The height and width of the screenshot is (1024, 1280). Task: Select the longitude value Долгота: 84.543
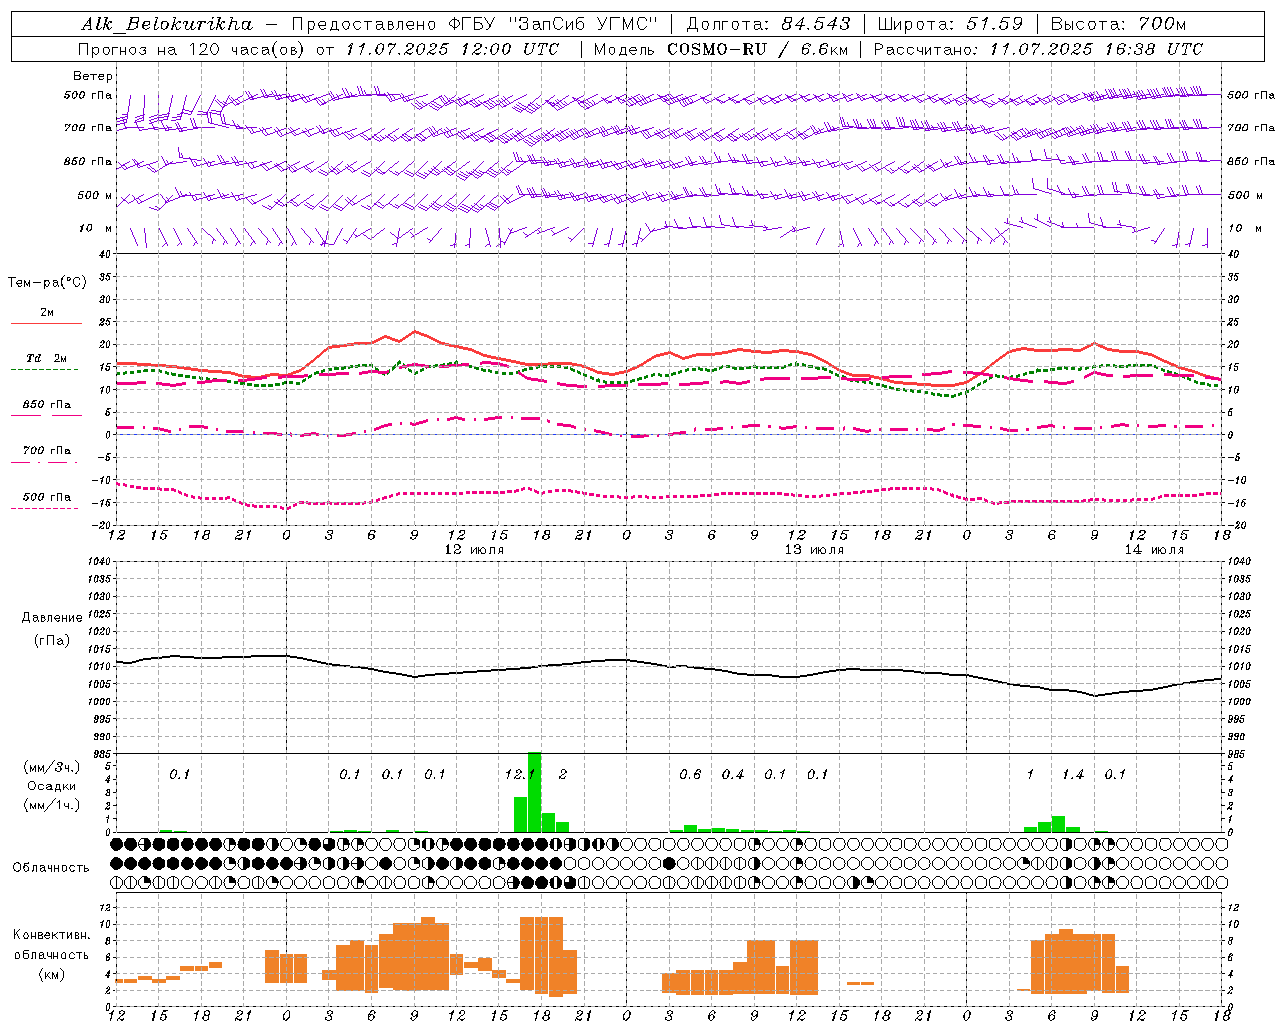(x=767, y=24)
